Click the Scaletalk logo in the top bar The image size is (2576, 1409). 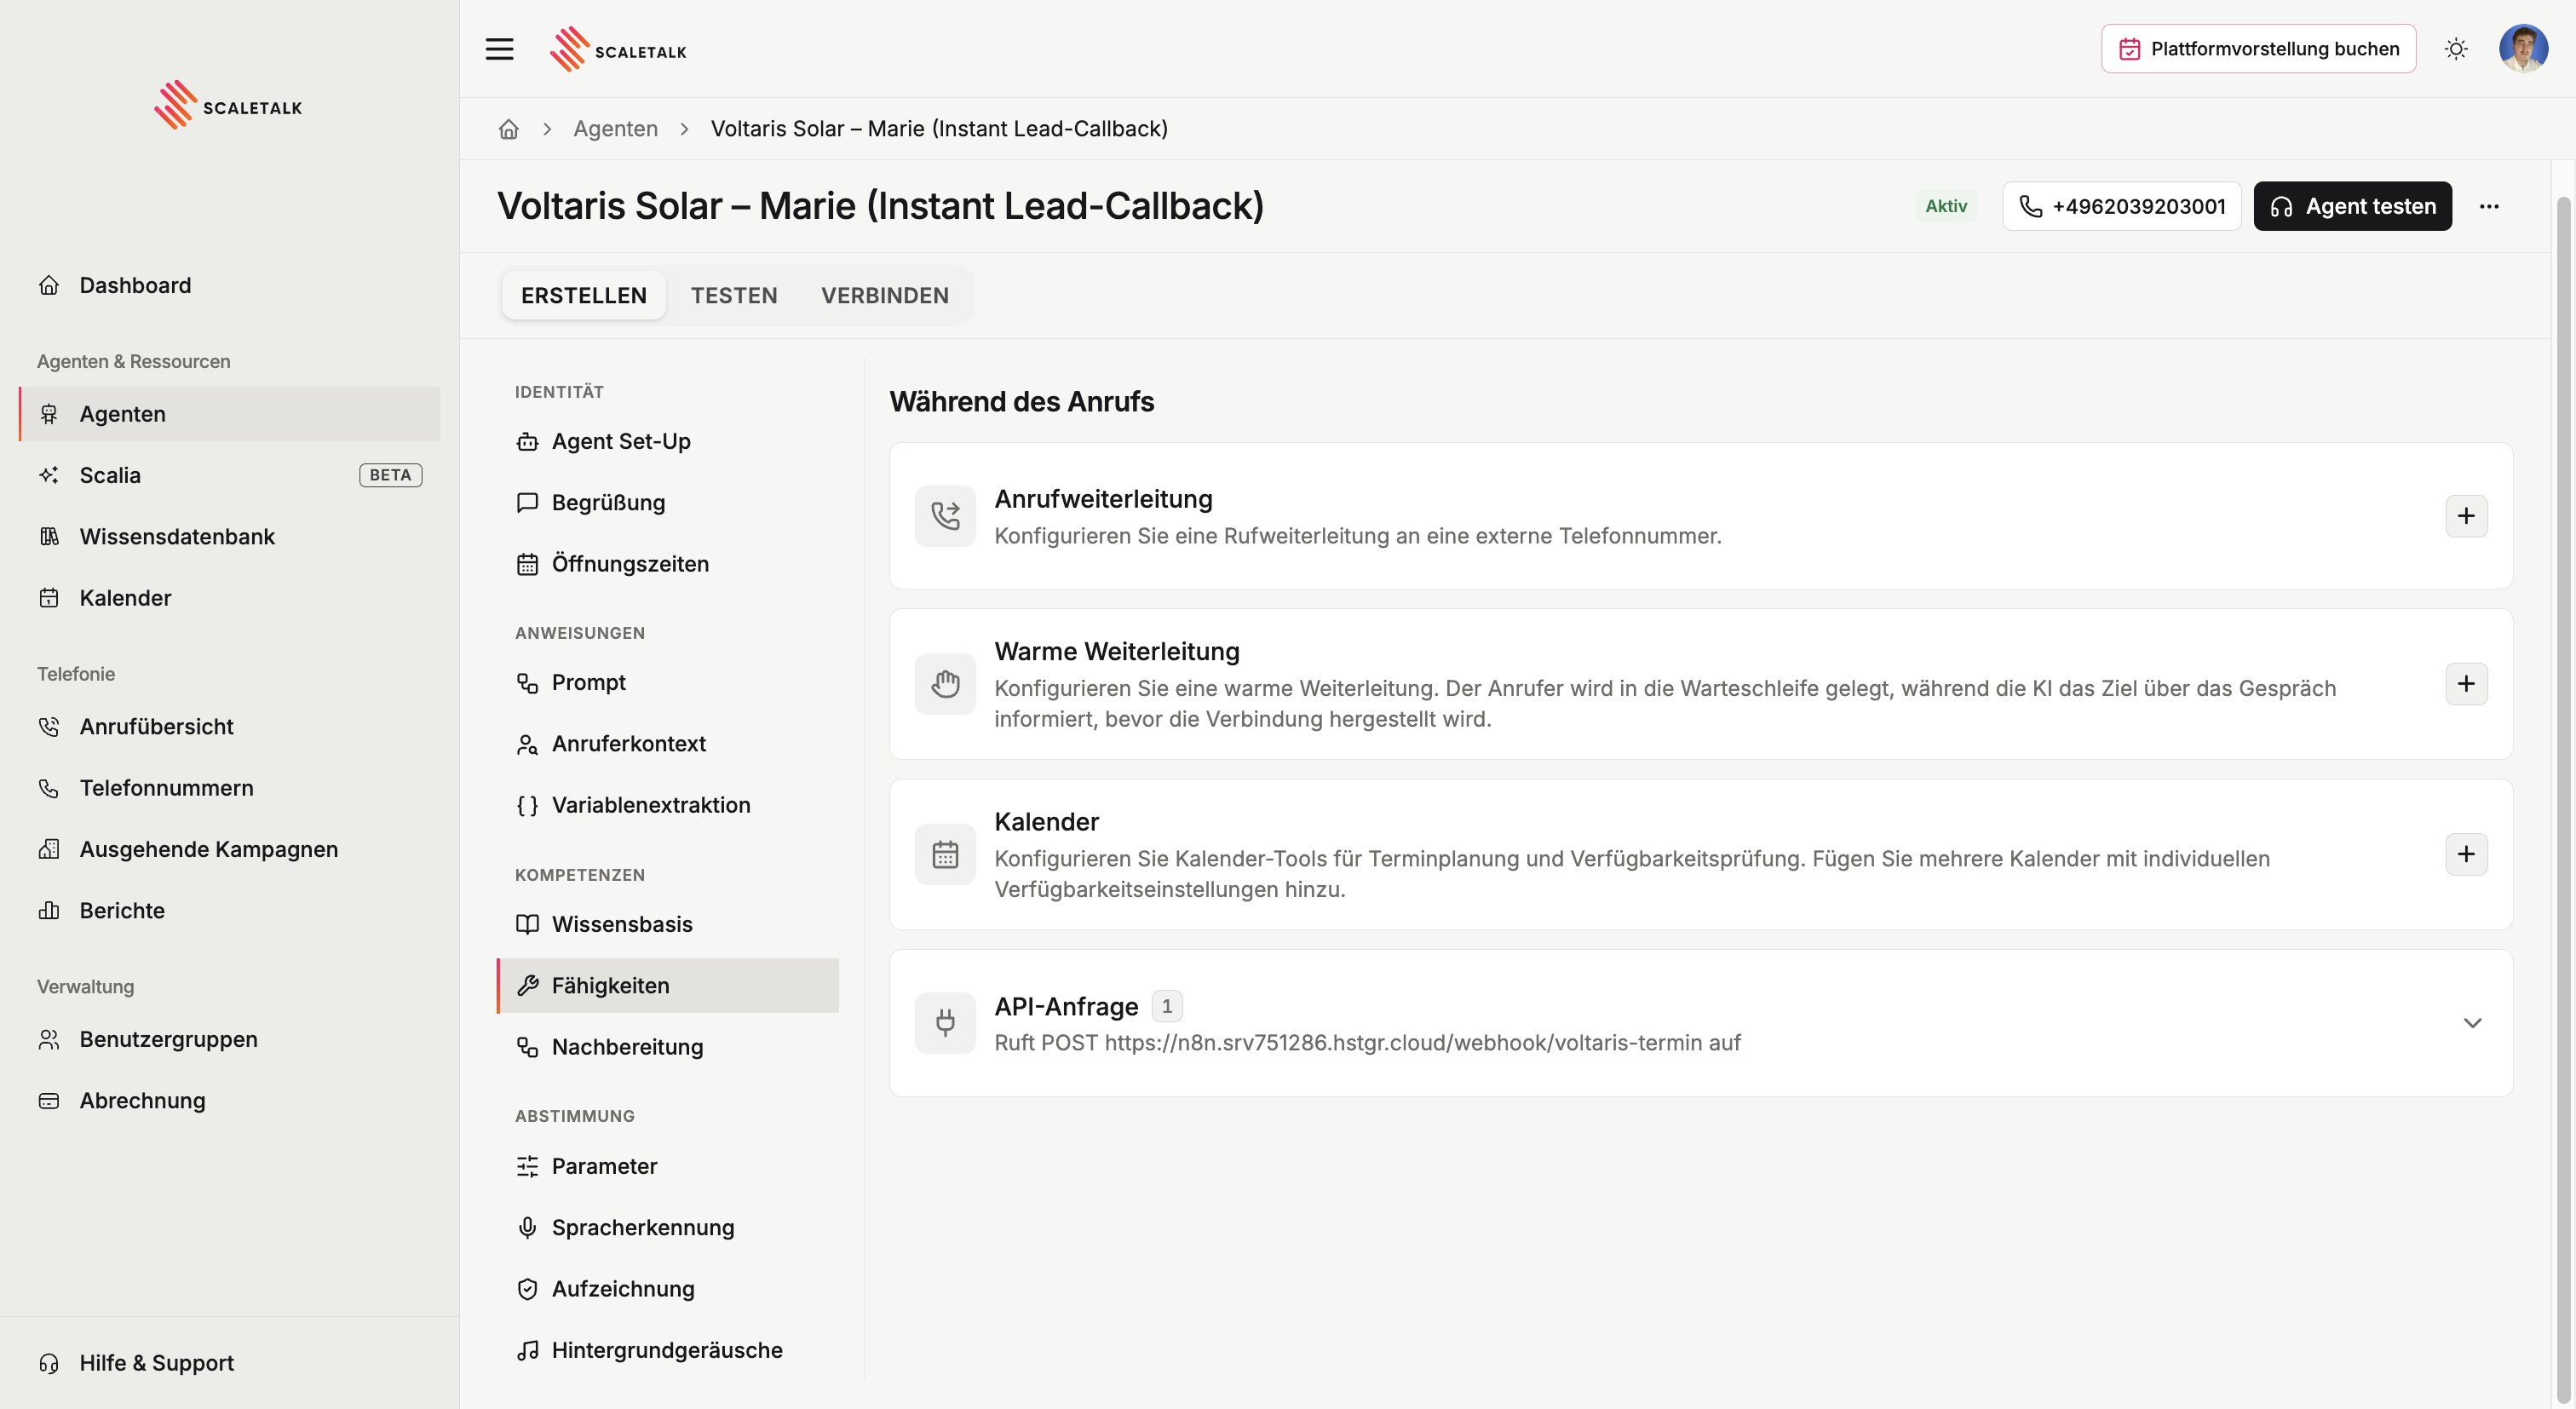[x=618, y=49]
